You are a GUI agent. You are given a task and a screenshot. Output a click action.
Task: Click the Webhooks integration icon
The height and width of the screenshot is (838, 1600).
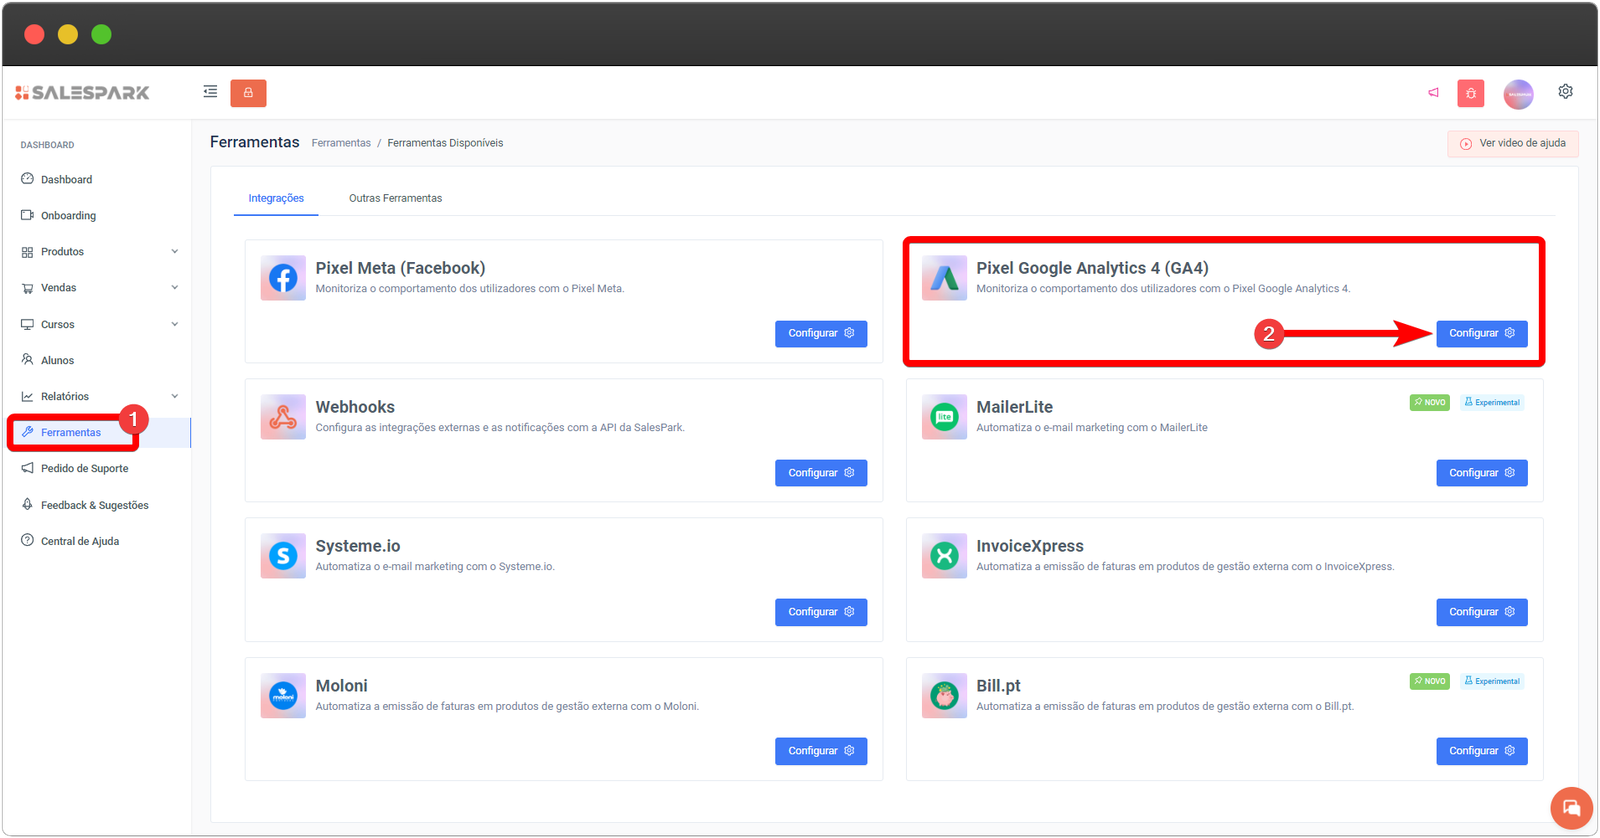[283, 417]
